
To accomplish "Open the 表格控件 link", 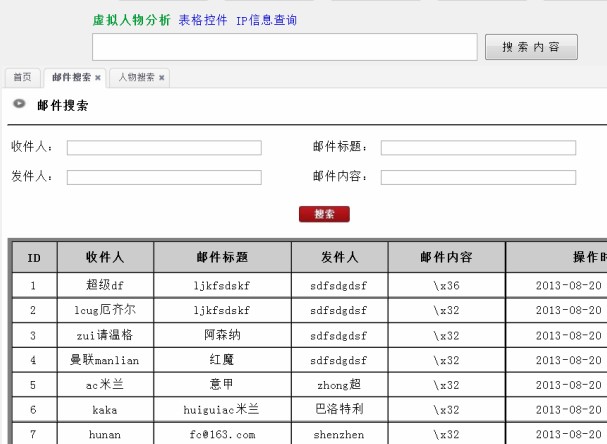I will tap(202, 20).
